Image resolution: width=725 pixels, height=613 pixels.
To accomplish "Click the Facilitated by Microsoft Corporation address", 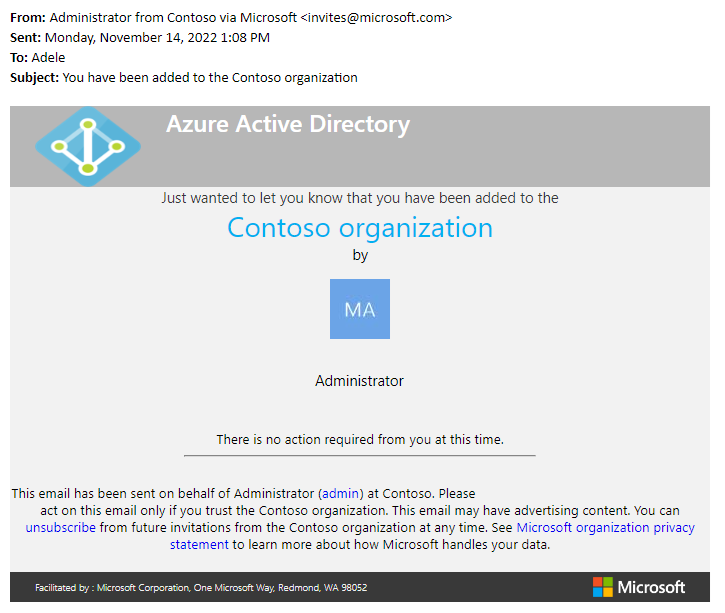I will (201, 588).
